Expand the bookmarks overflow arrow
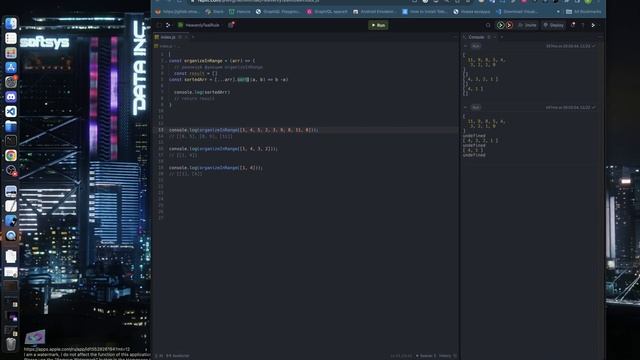This screenshot has height=360, width=640. [x=558, y=12]
